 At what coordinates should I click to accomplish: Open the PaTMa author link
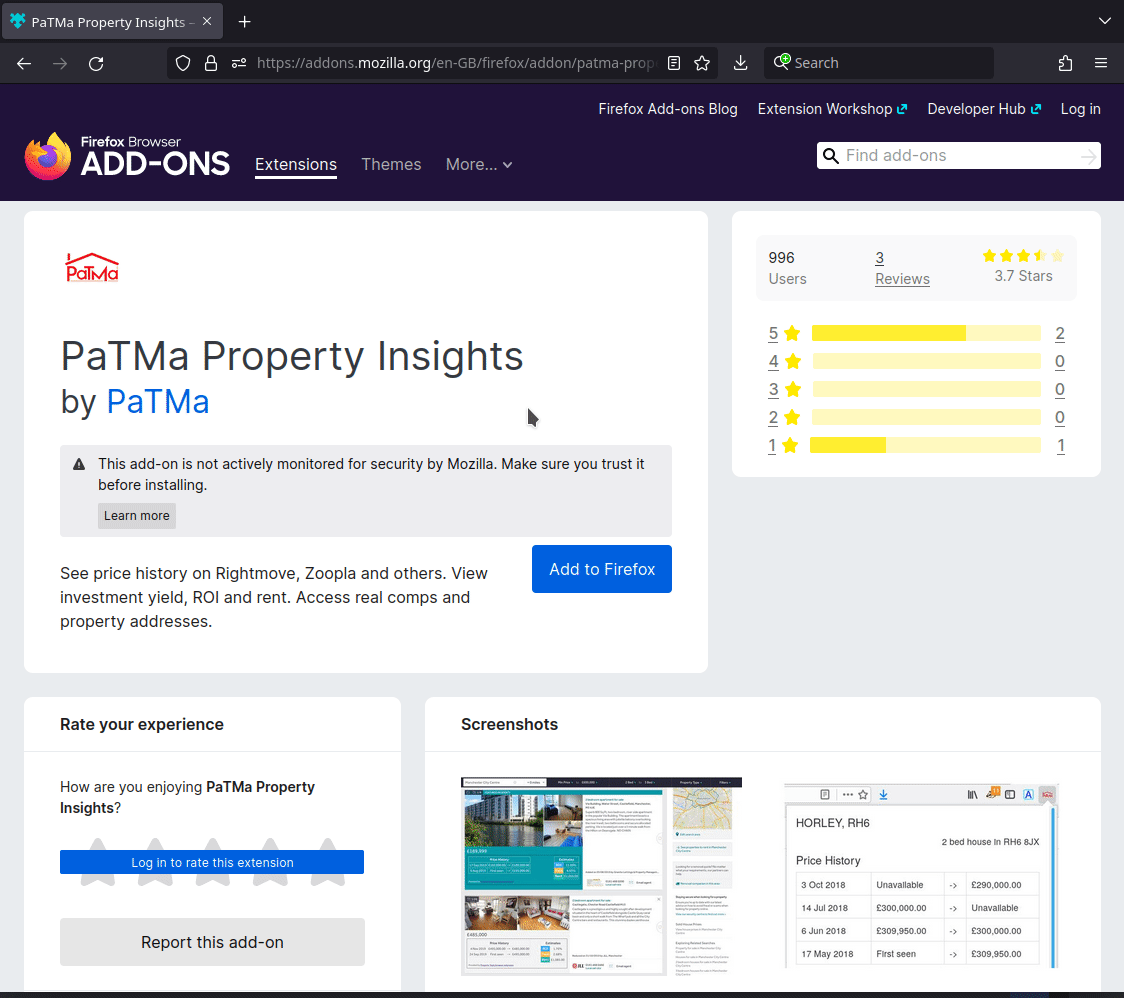158,401
